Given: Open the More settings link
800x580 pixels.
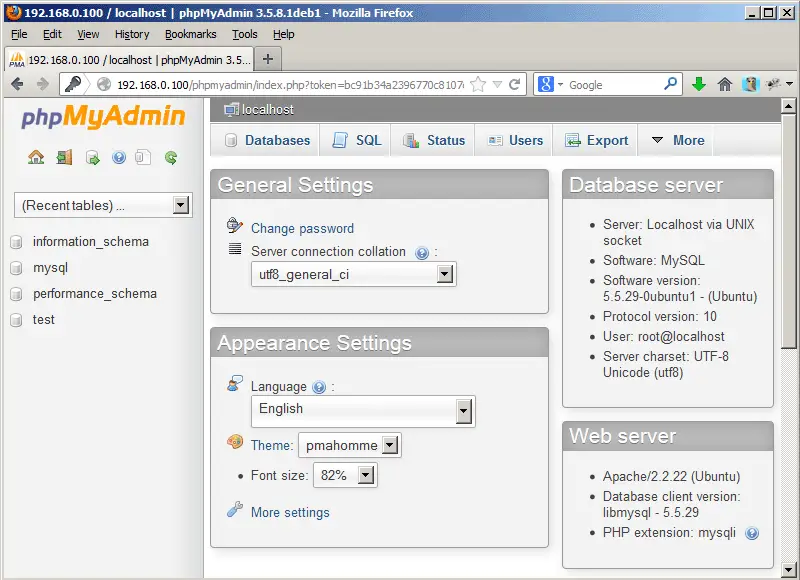Looking at the screenshot, I should pyautogui.click(x=290, y=512).
